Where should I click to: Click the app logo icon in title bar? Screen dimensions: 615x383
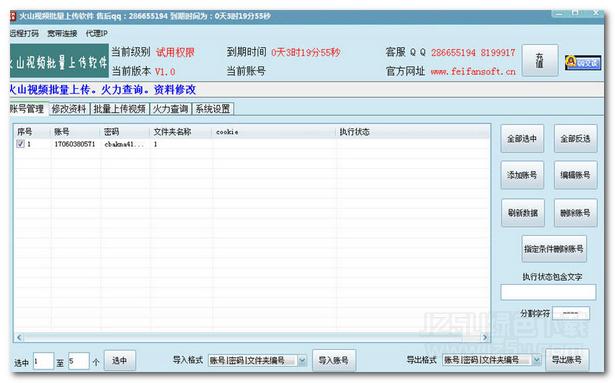13,16
